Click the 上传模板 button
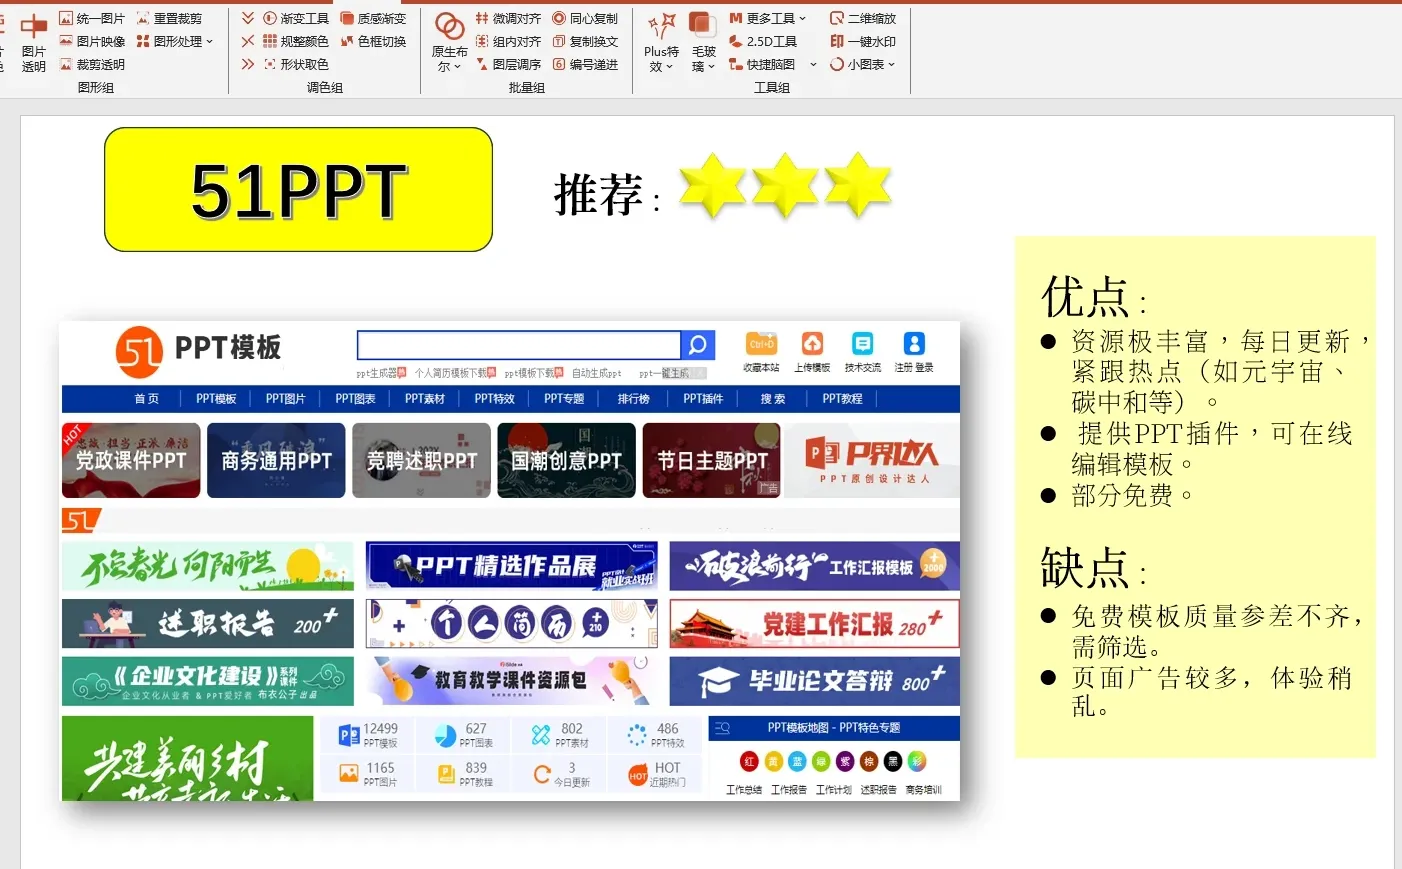Viewport: 1402px width, 869px height. coord(811,350)
